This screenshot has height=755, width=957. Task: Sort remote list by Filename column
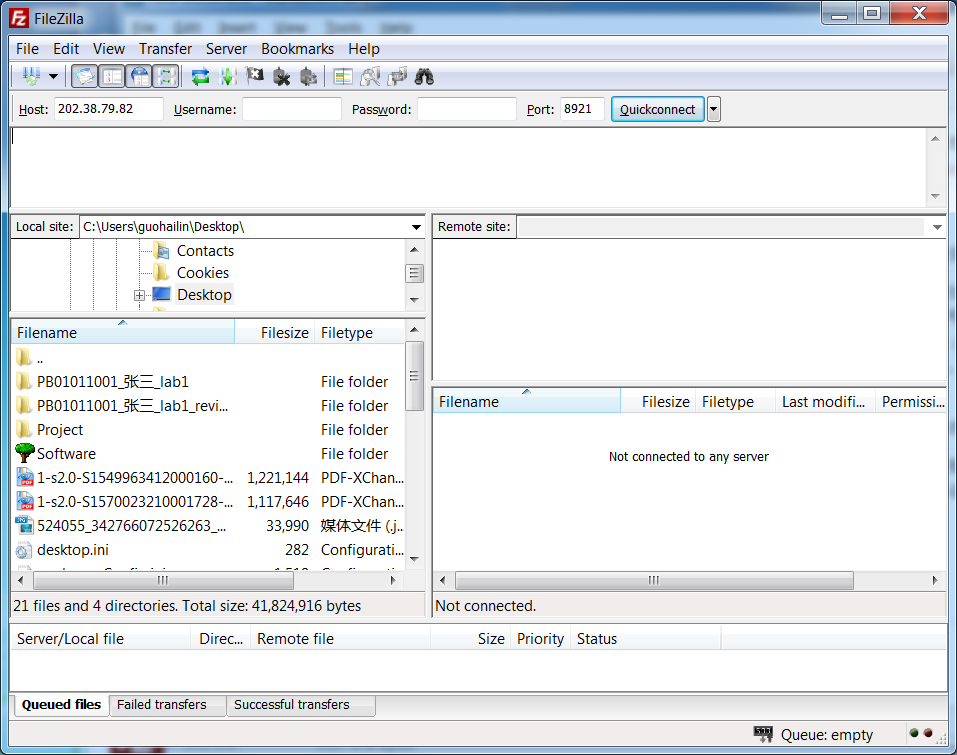click(526, 402)
